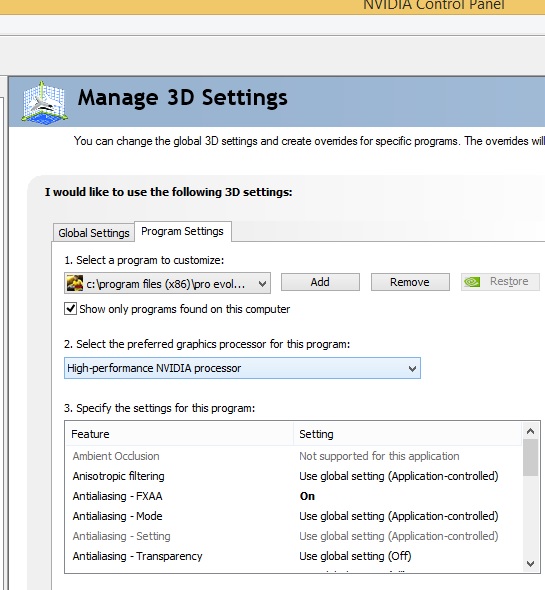545x590 pixels.
Task: Toggle Show only programs found on this computer
Action: point(70,309)
